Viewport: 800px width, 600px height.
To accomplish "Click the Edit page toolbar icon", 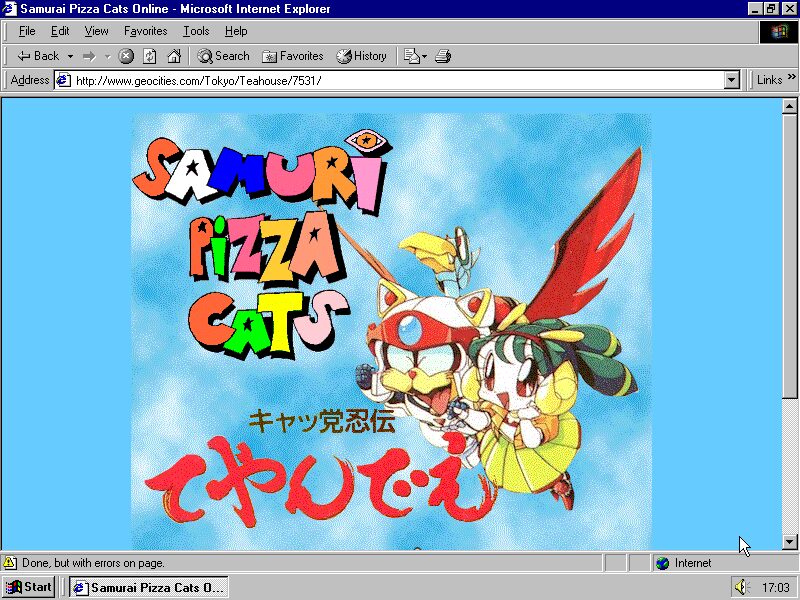I will coord(411,56).
